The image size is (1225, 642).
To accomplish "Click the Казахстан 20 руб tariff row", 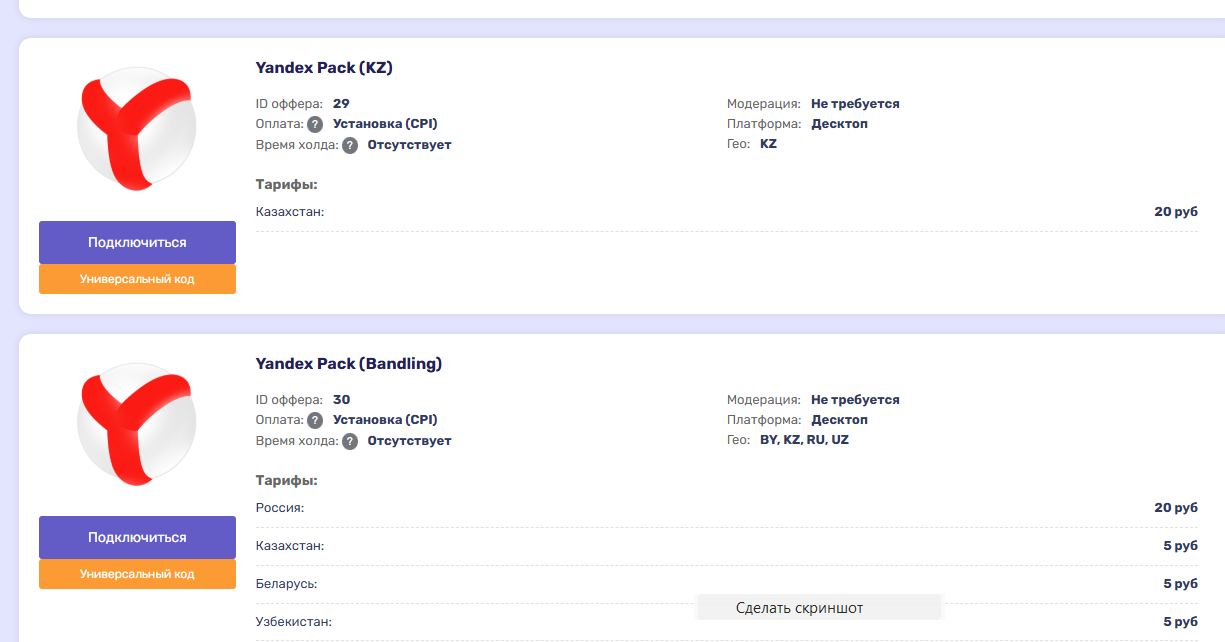I will pyautogui.click(x=726, y=212).
